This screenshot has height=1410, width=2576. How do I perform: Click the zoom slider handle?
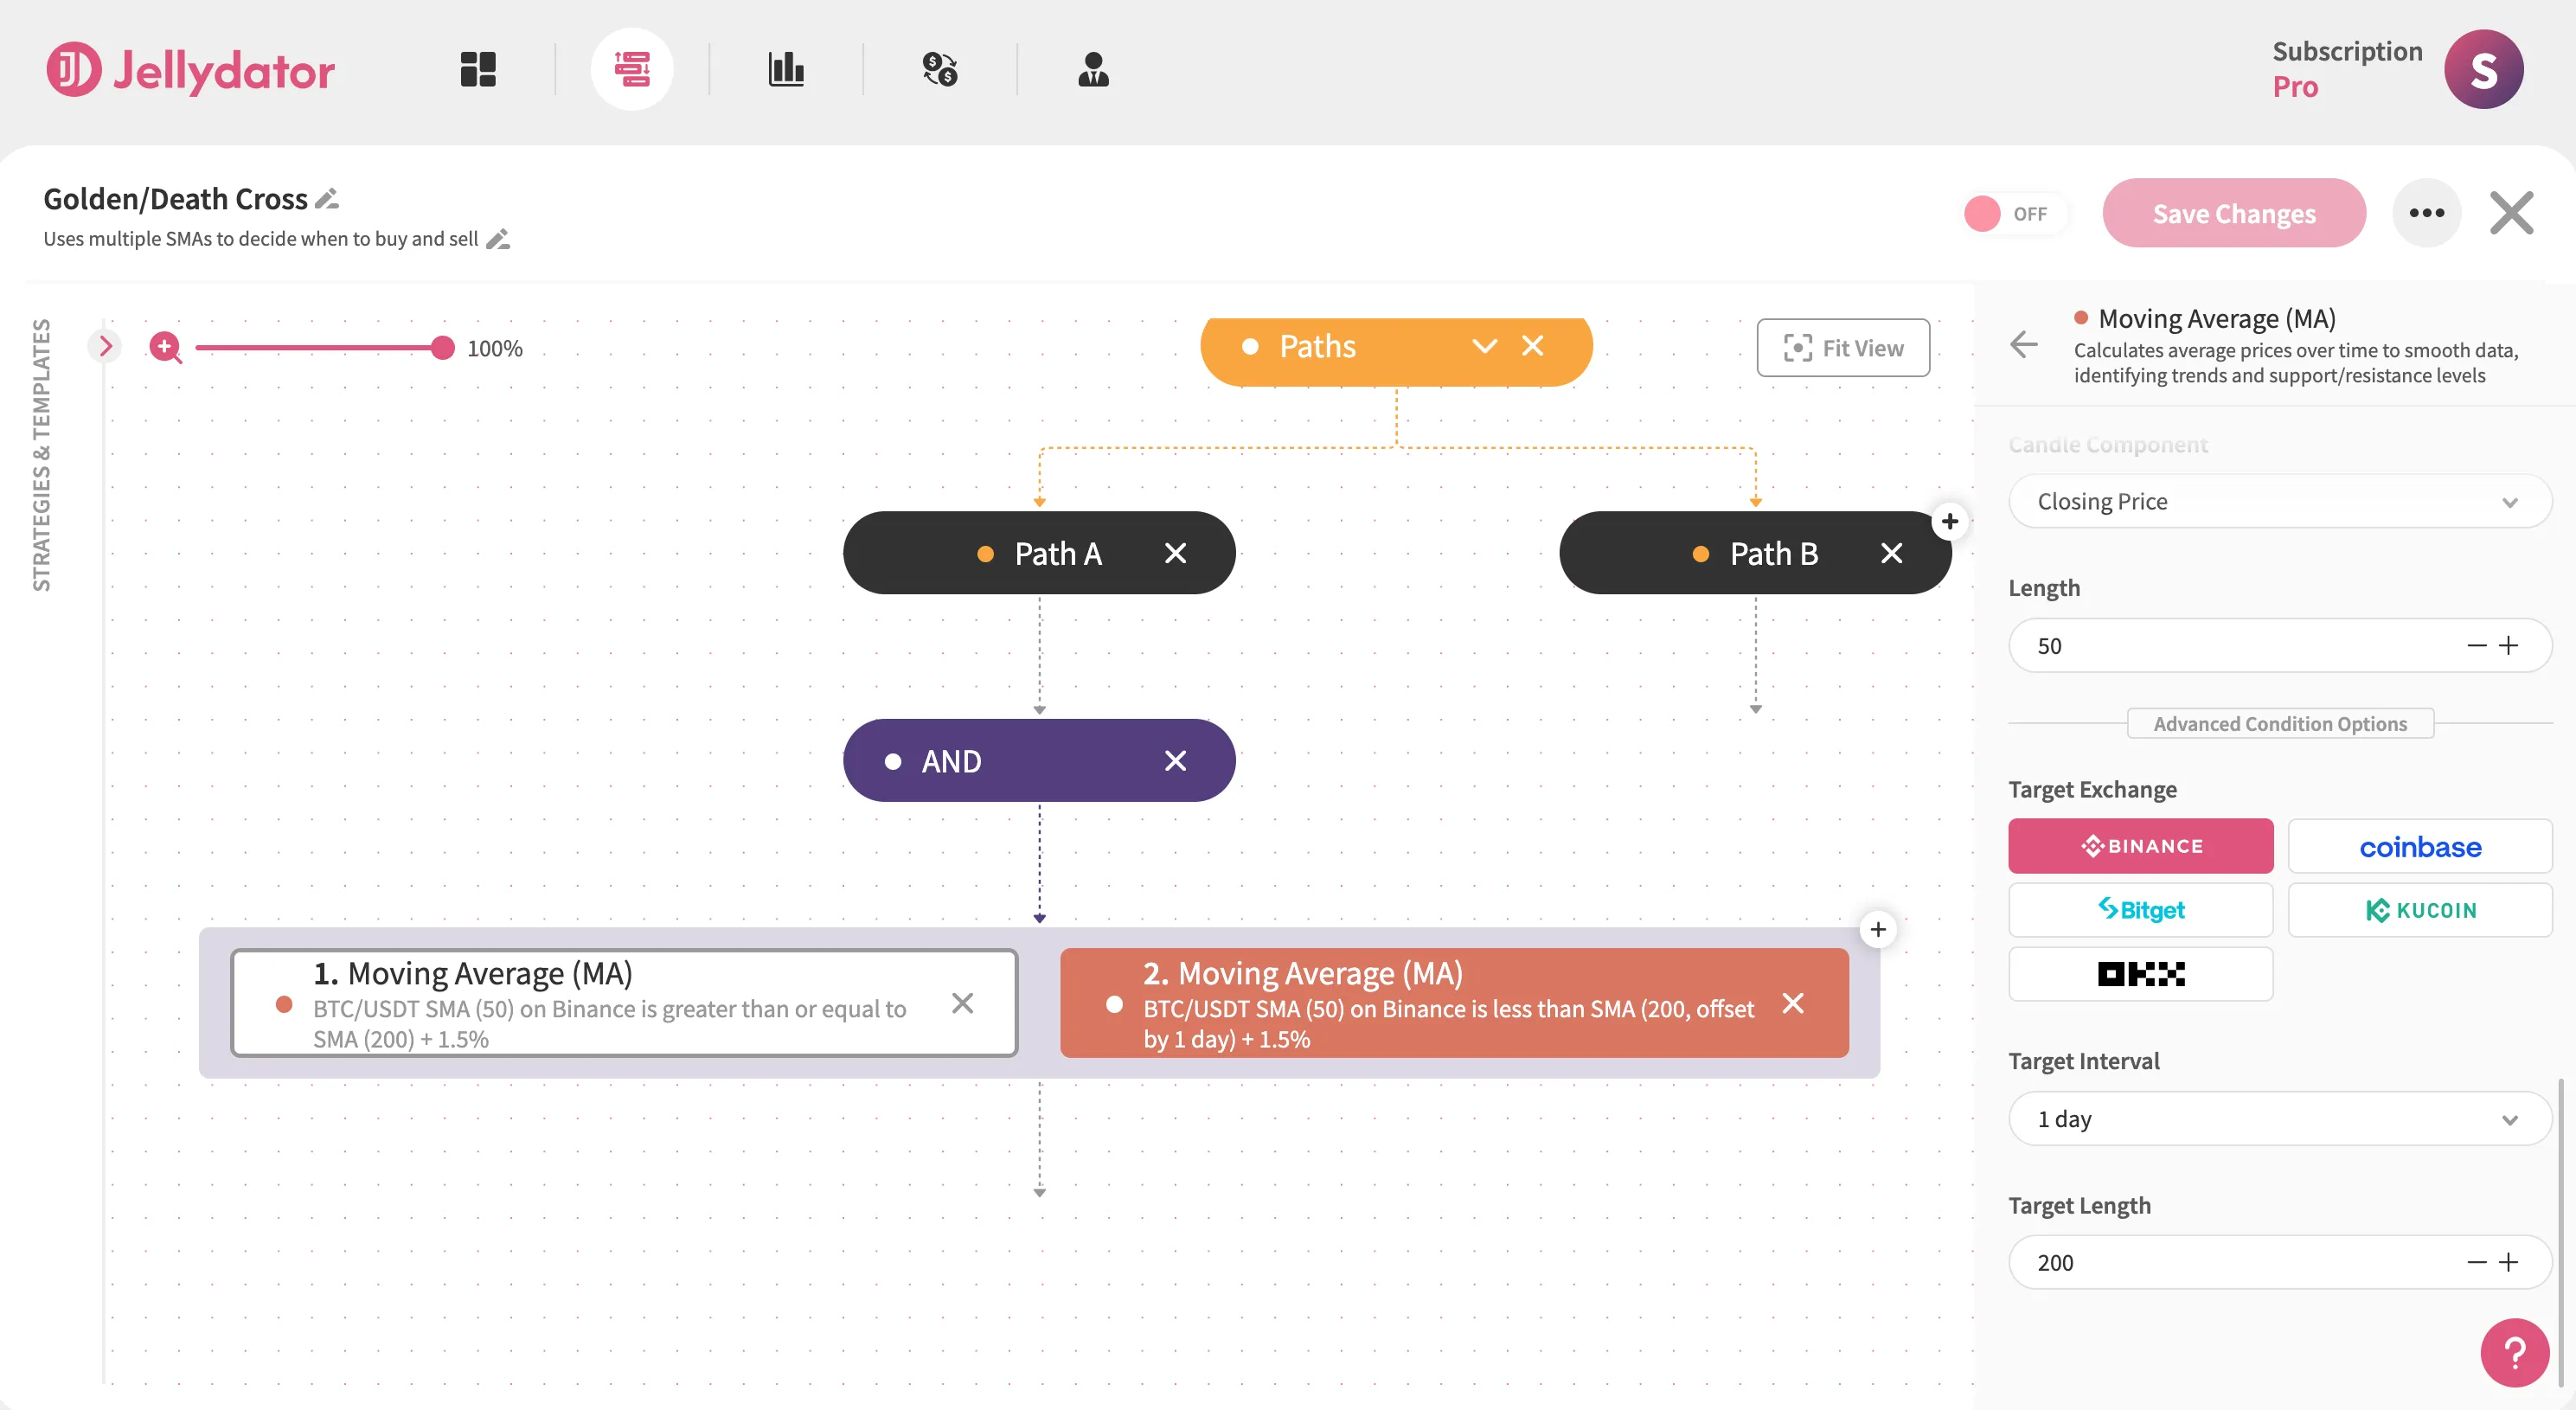click(442, 347)
